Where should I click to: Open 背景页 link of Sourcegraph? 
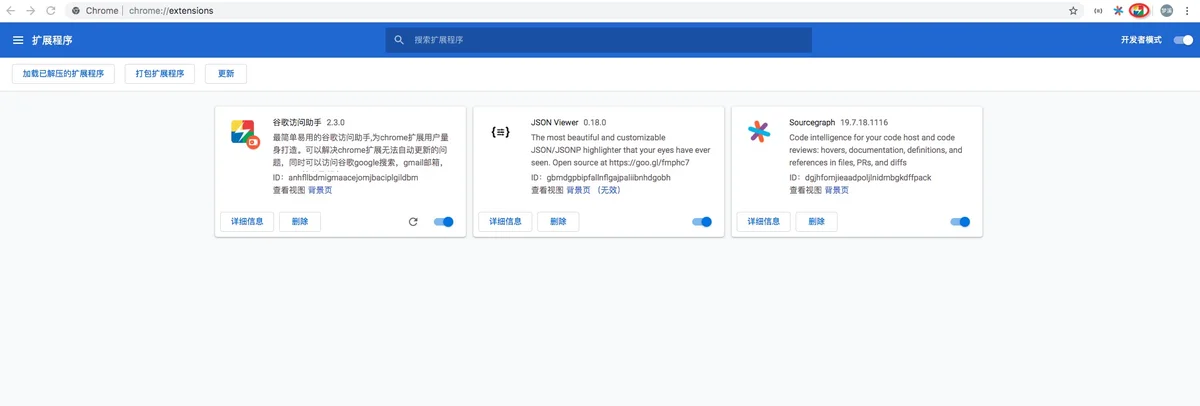pos(837,189)
